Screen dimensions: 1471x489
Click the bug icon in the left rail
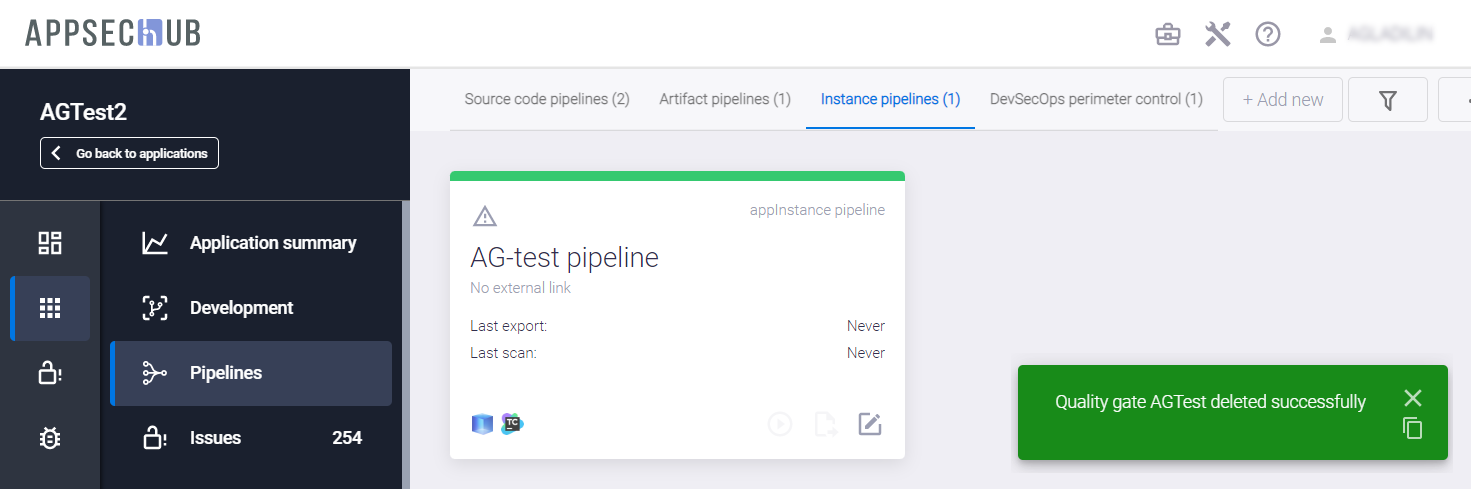tap(50, 438)
